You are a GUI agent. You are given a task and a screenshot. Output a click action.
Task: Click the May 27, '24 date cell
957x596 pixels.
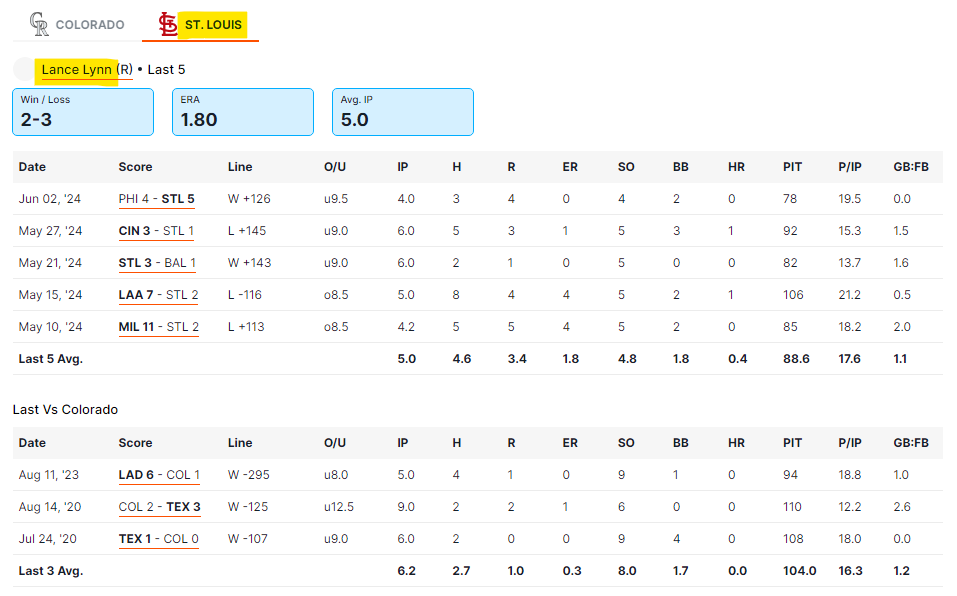[51, 231]
